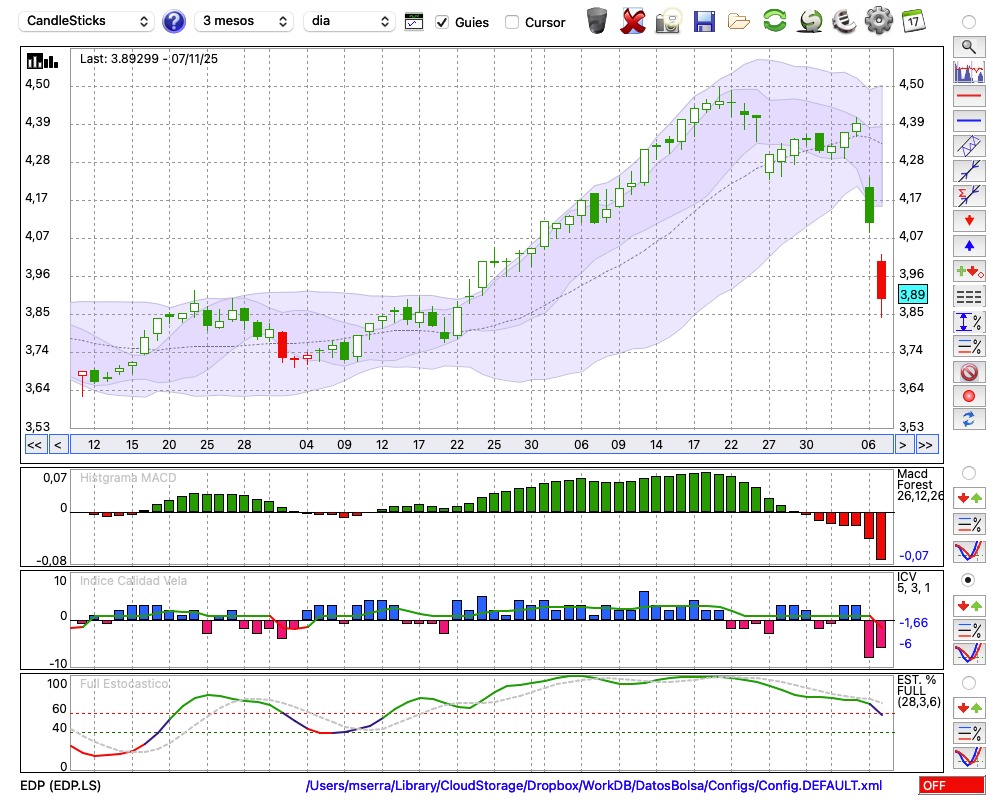Open the dia interval dropdown

pyautogui.click(x=349, y=21)
